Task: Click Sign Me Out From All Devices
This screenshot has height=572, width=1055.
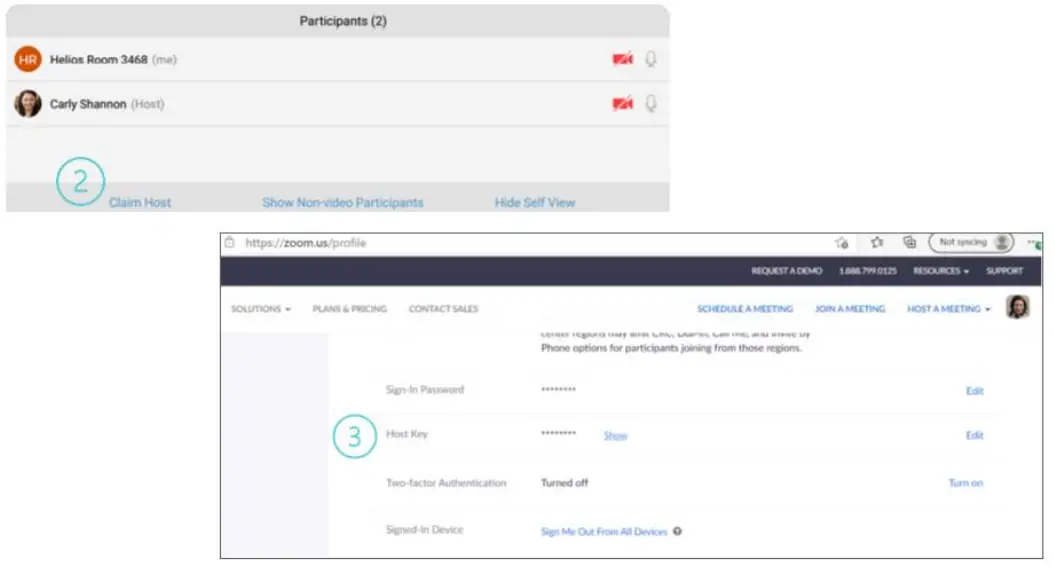Action: point(604,532)
